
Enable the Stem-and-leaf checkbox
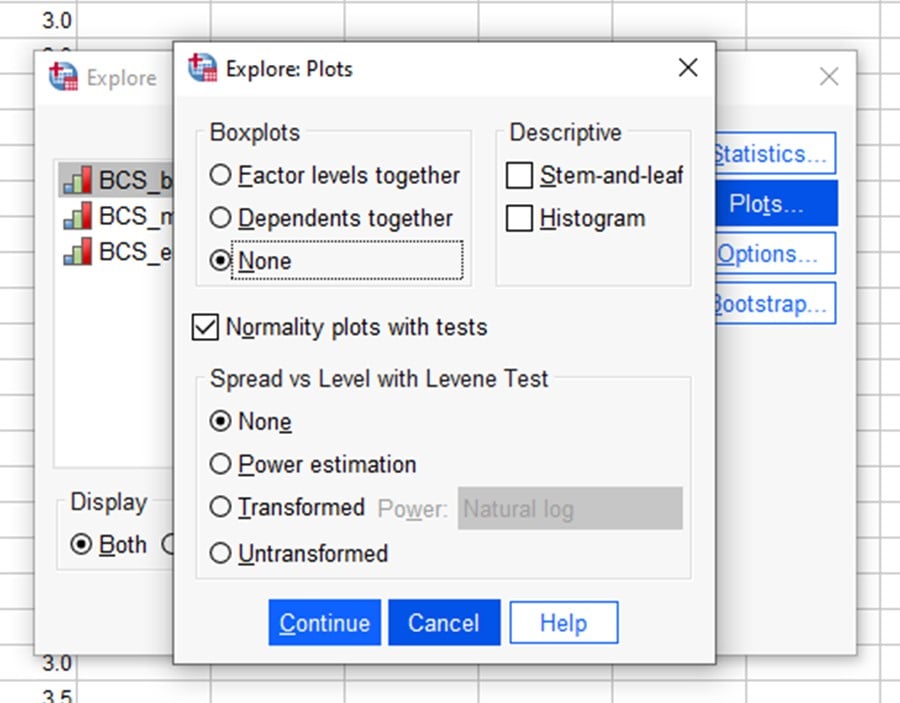[x=519, y=176]
